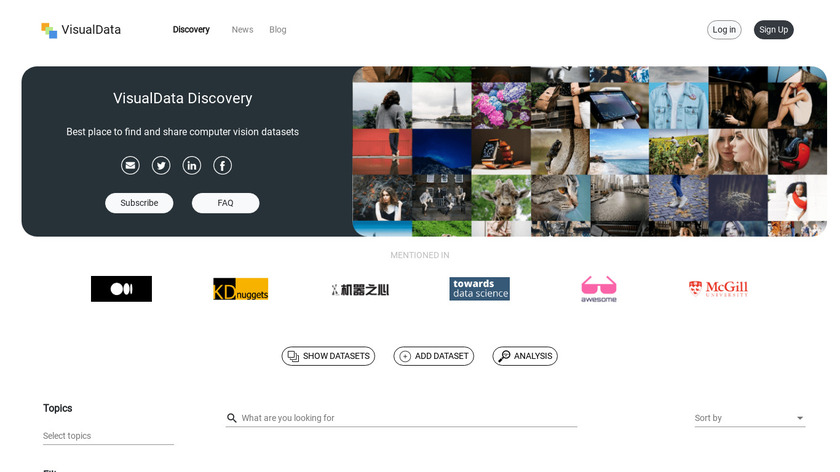Viewport: 840px width, 472px height.
Task: Click the VisualData logo icon
Action: [x=49, y=30]
